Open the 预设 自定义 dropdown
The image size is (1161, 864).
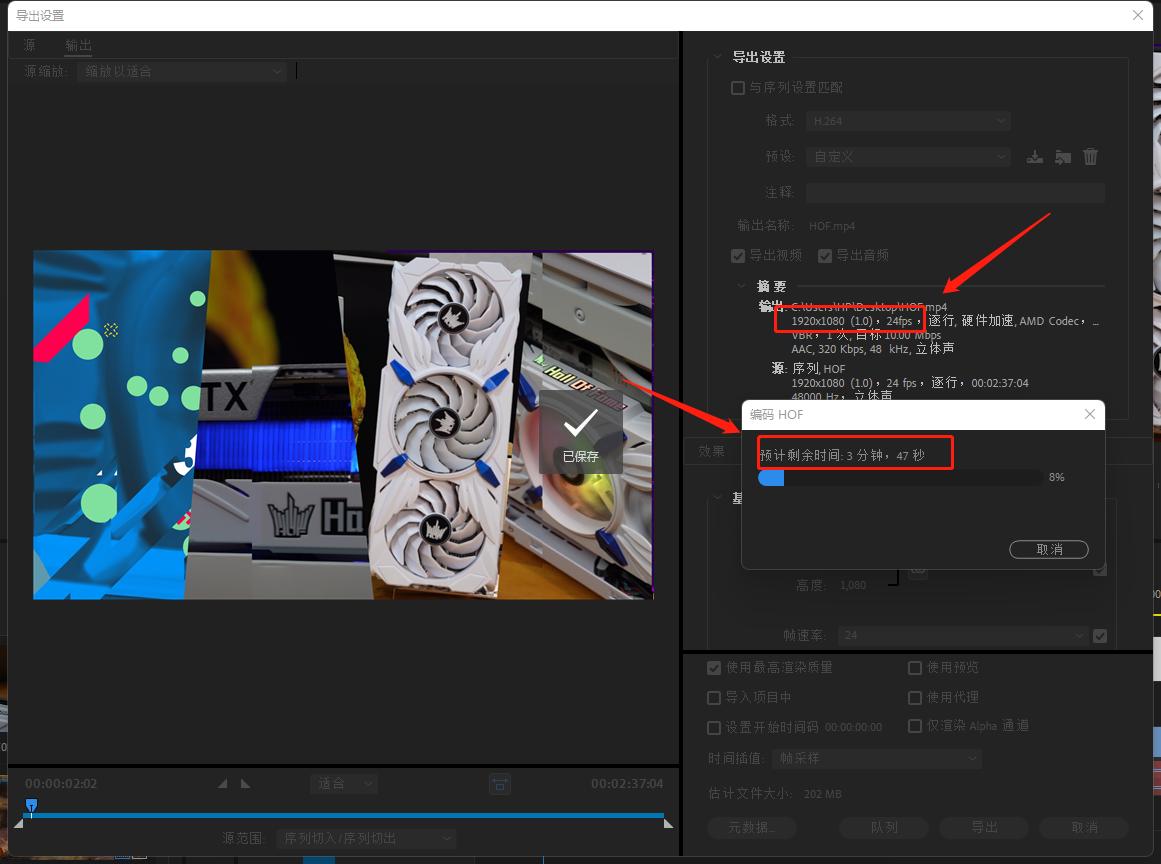(908, 157)
